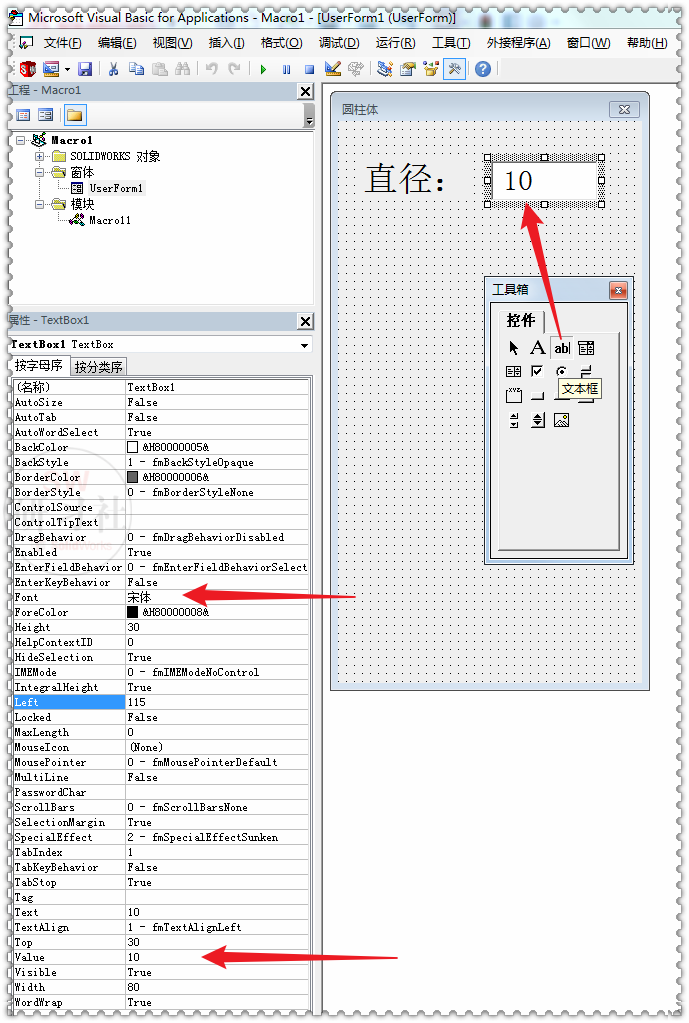689x1023 pixels.
Task: Click the Paste toolbar icon
Action: click(159, 69)
